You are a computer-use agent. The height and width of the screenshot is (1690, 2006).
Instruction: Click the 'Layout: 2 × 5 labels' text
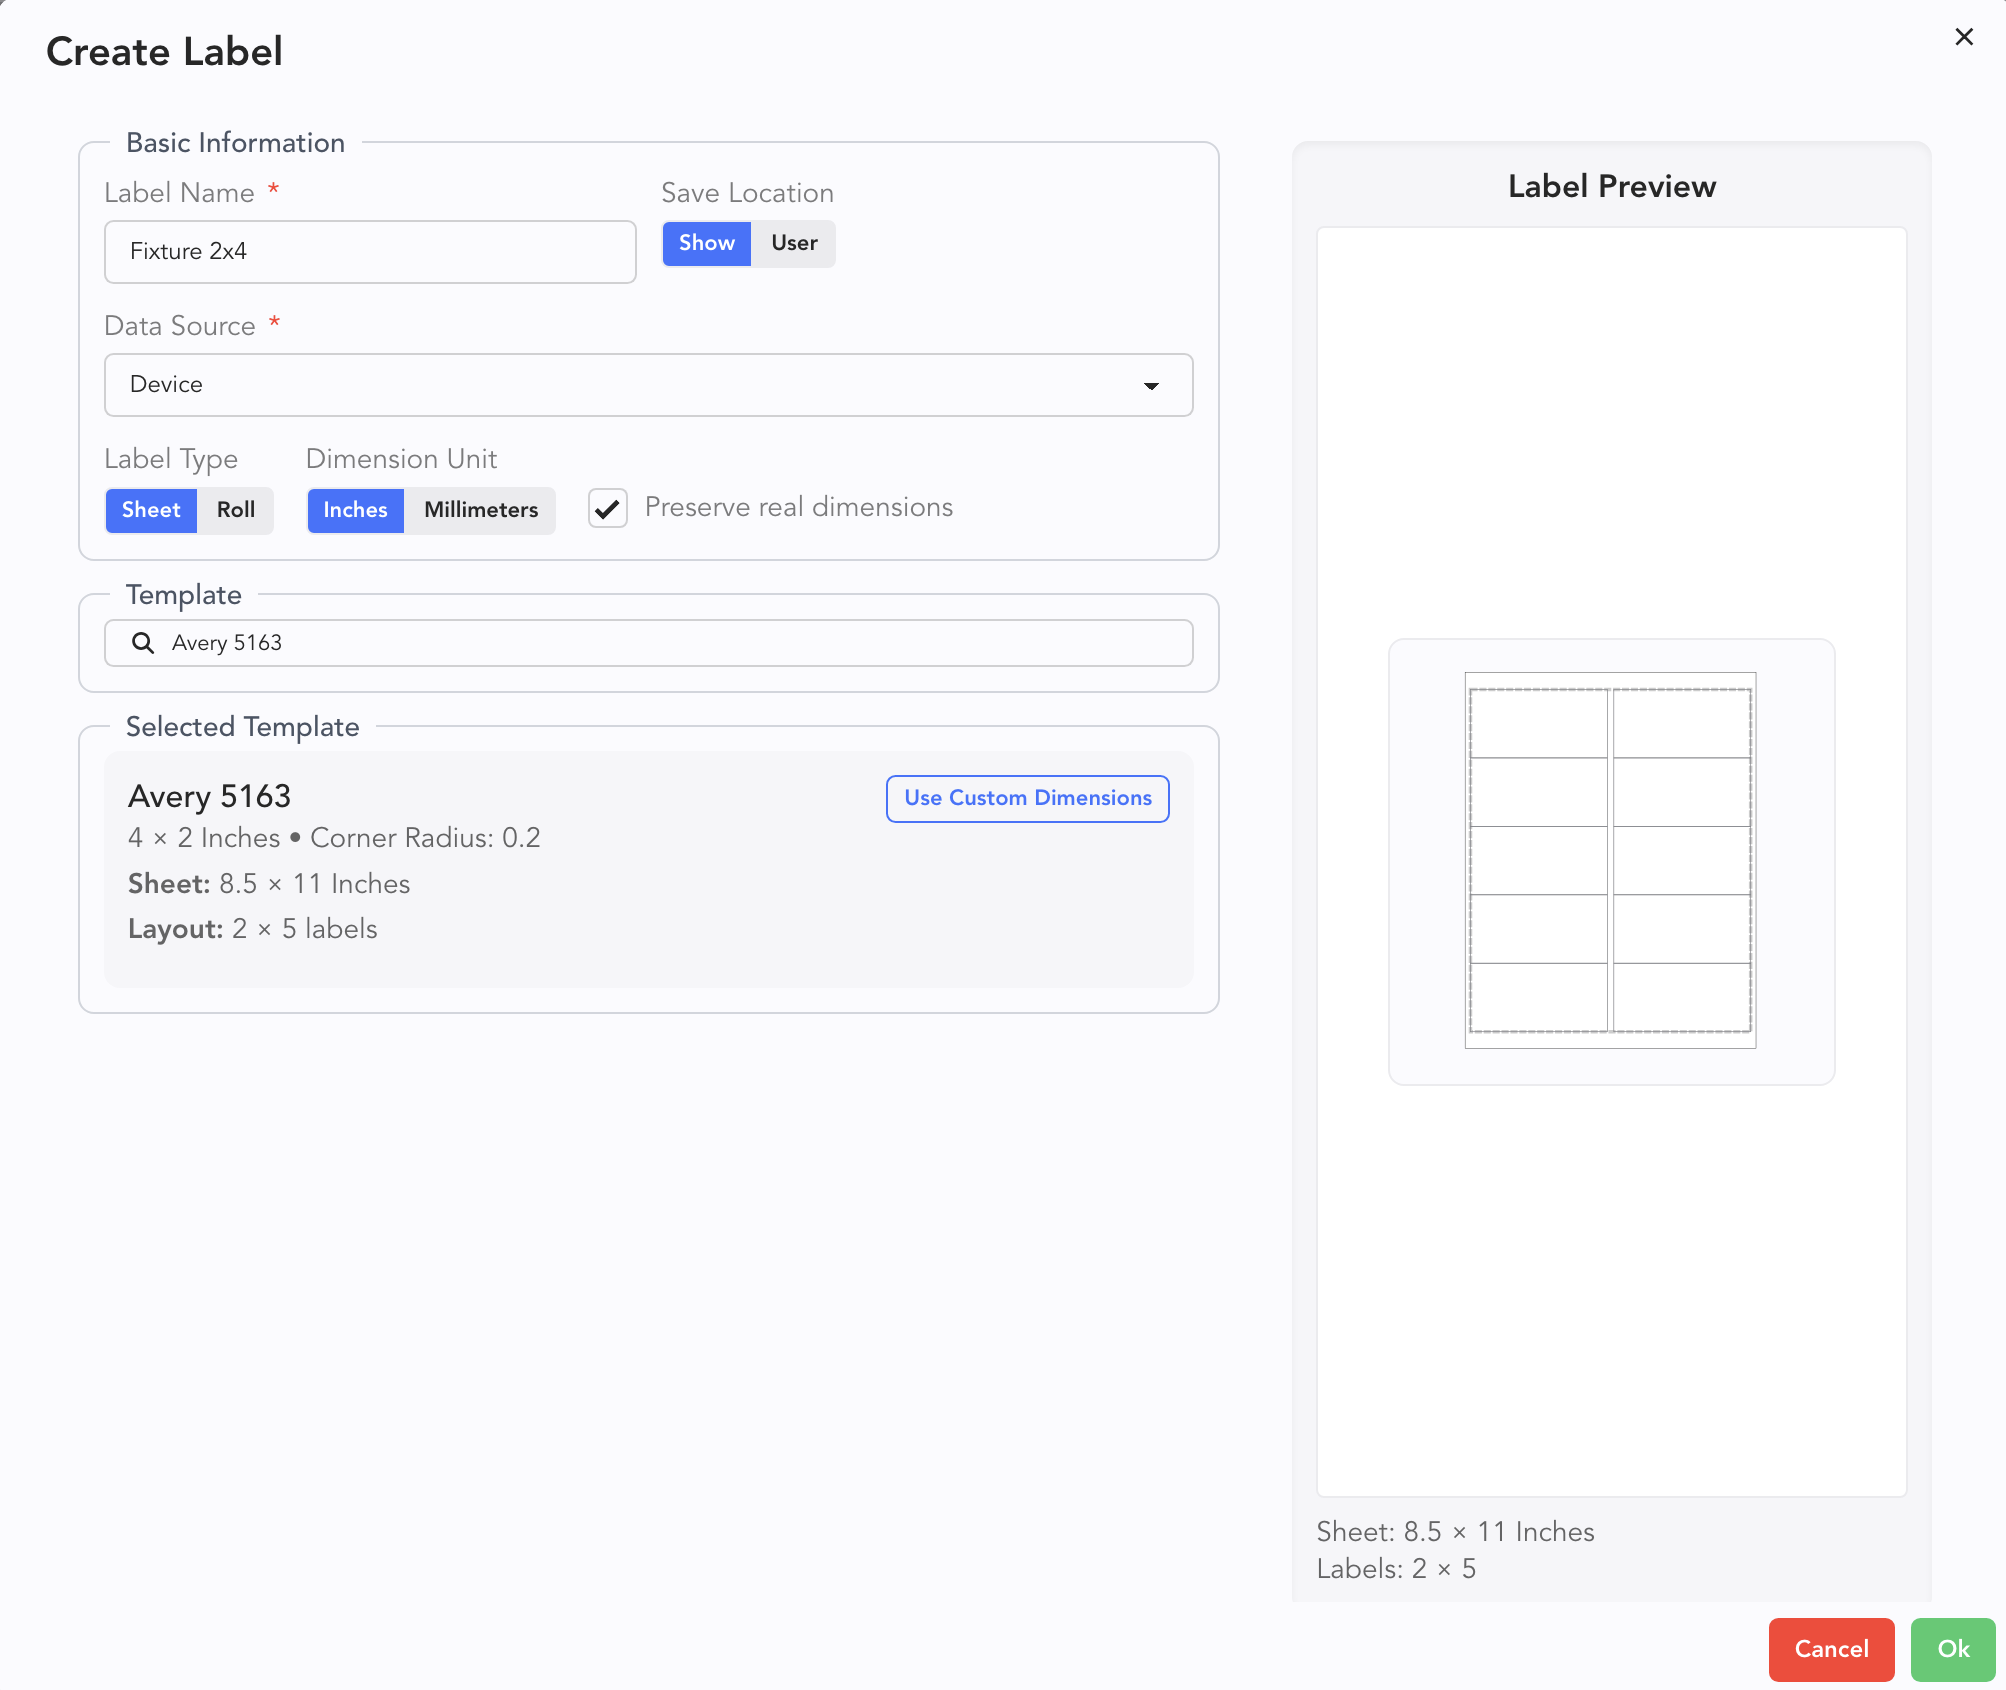click(x=253, y=929)
